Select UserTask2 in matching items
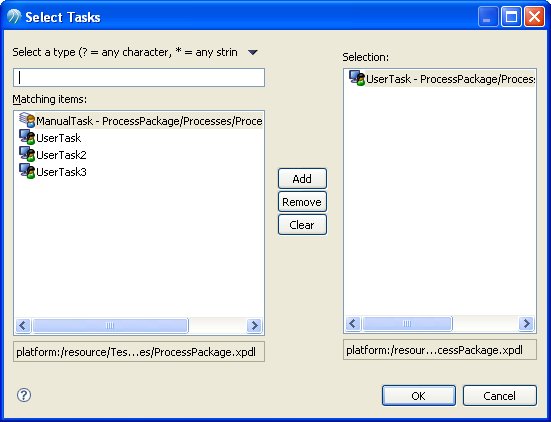The image size is (551, 422). [61, 155]
